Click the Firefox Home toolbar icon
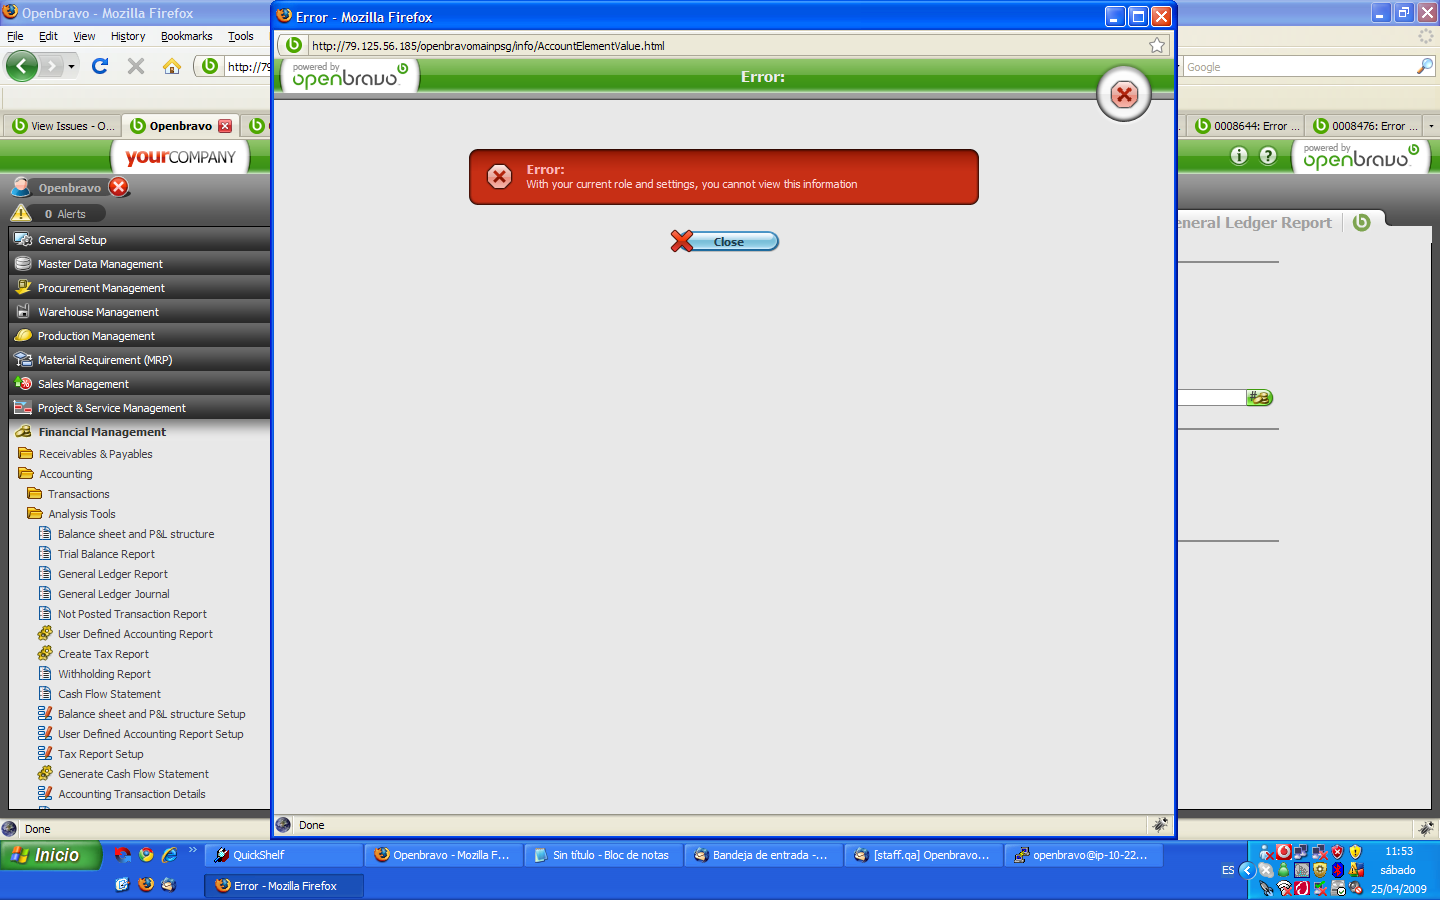This screenshot has width=1440, height=900. click(x=172, y=66)
